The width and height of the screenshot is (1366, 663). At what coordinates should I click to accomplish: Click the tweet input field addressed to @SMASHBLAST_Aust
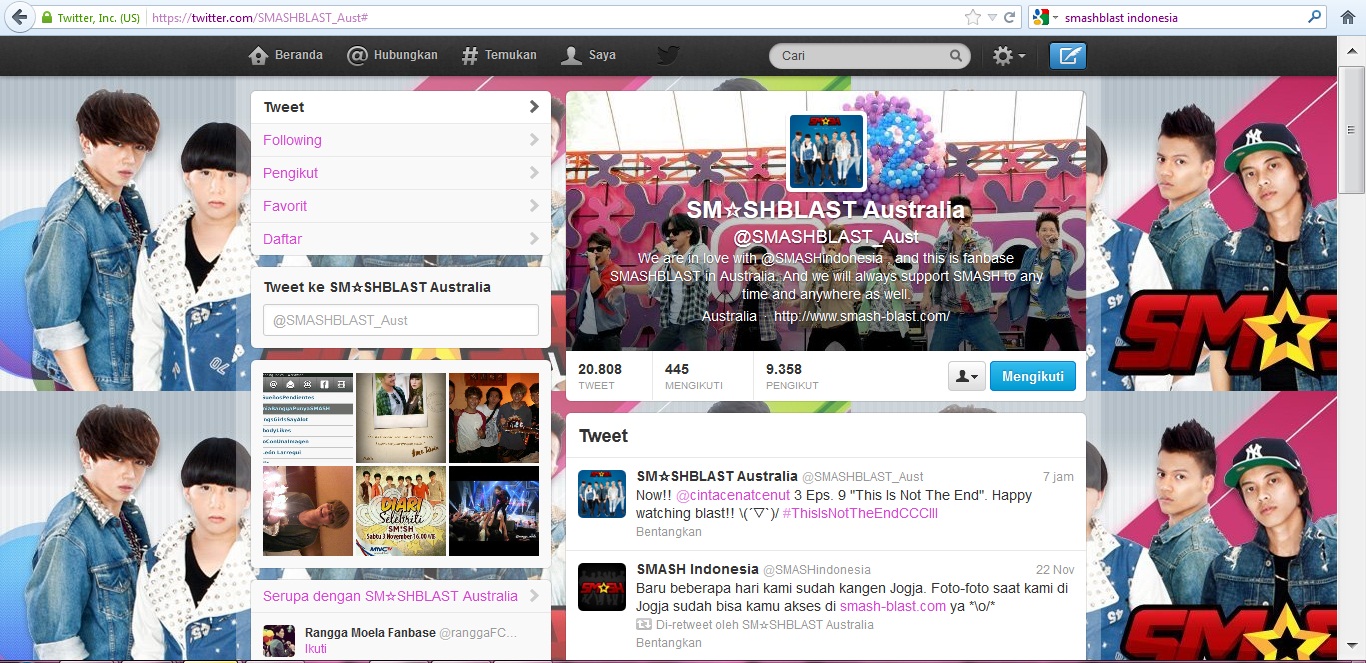click(x=399, y=319)
